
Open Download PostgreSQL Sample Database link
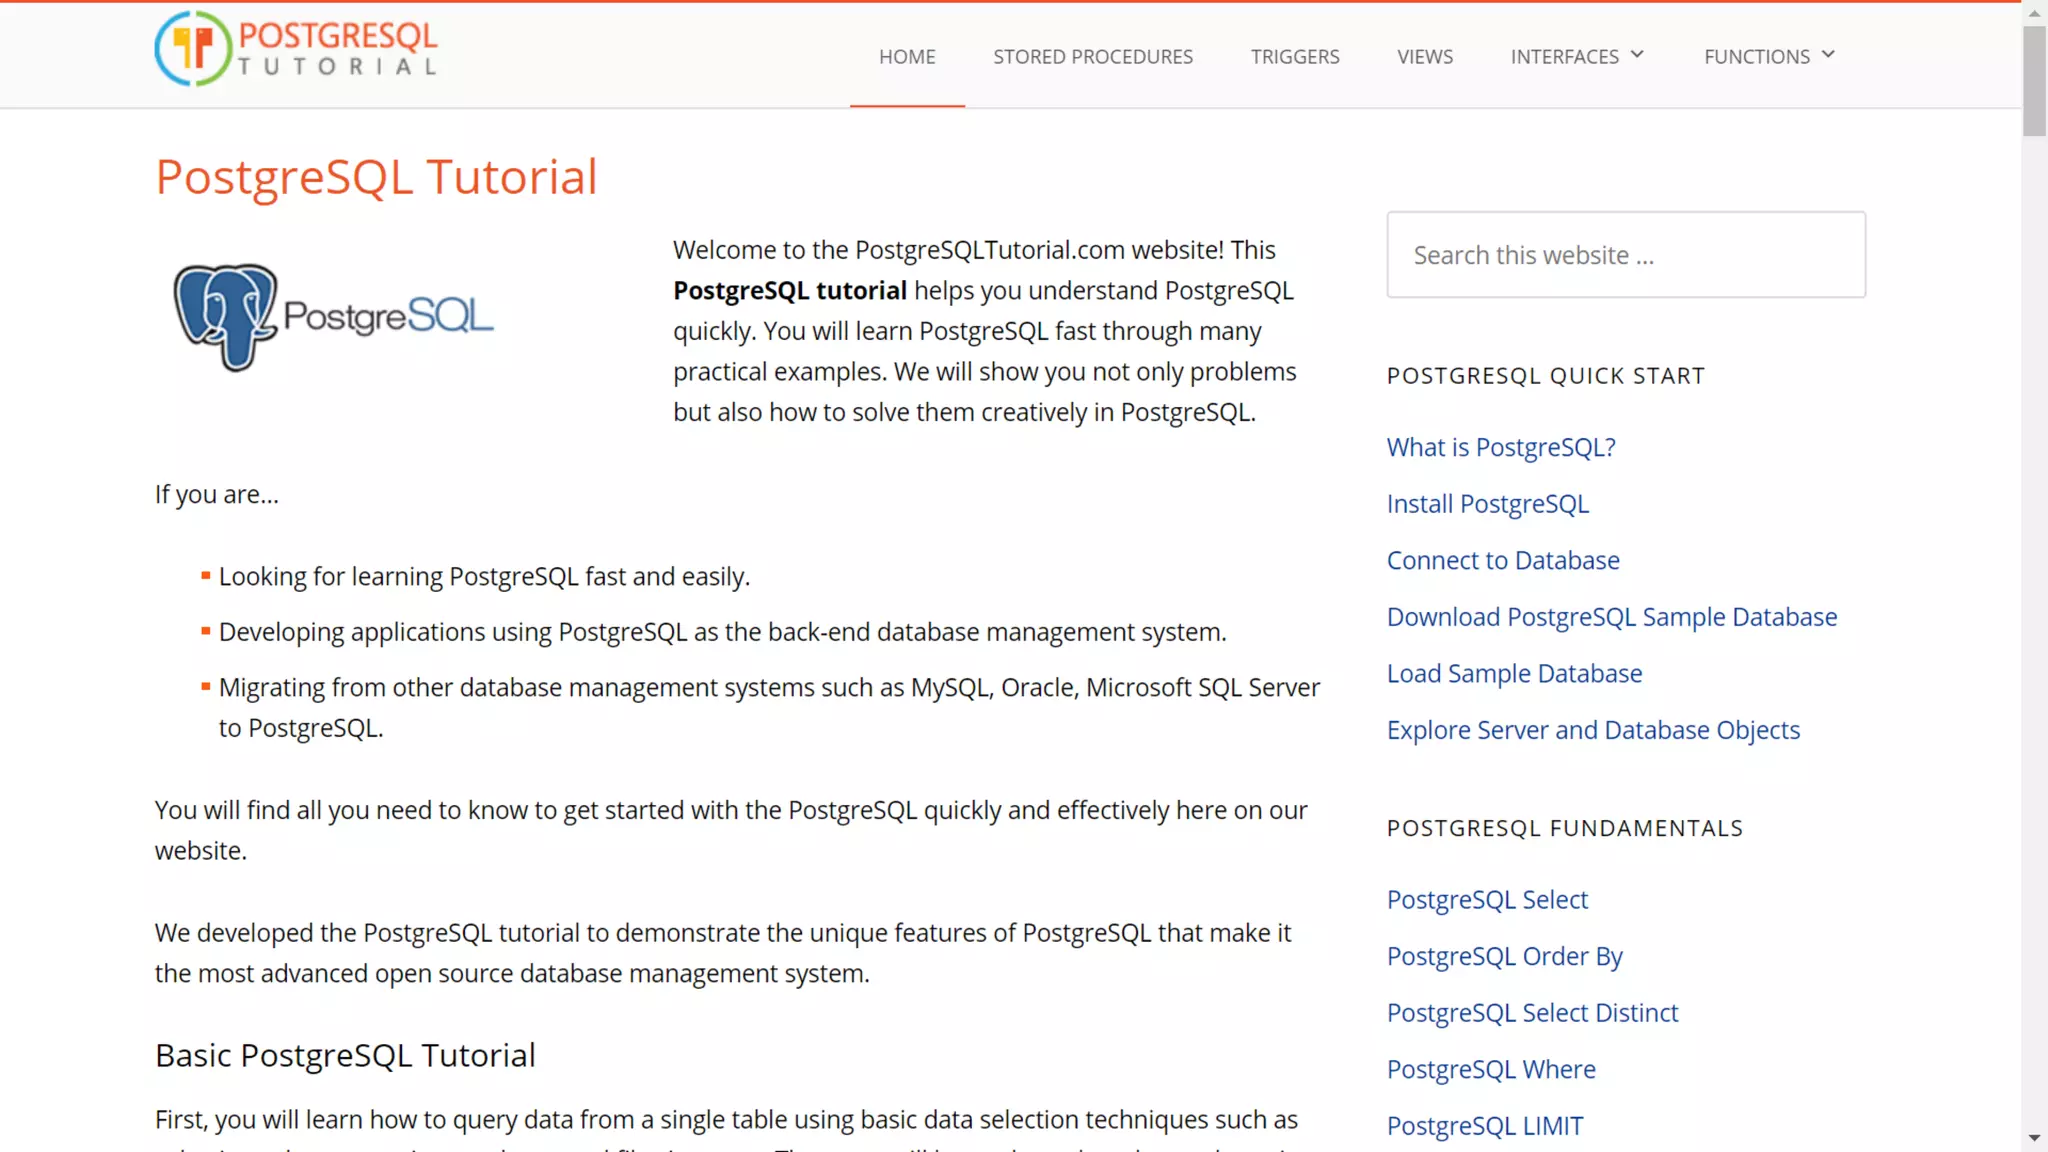(x=1612, y=617)
